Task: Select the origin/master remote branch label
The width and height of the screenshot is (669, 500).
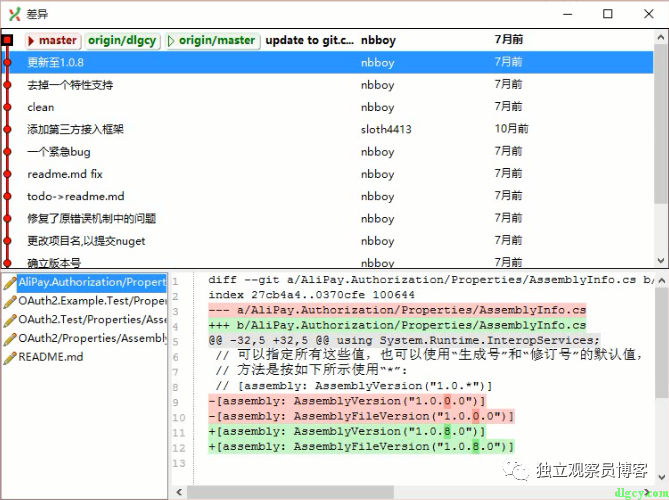Action: [212, 41]
